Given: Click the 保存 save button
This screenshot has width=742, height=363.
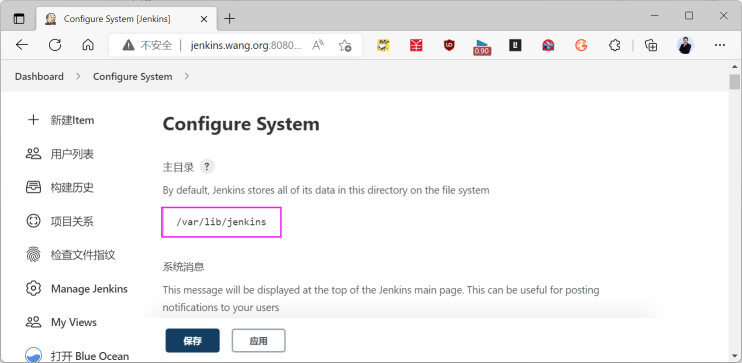Looking at the screenshot, I should (193, 341).
